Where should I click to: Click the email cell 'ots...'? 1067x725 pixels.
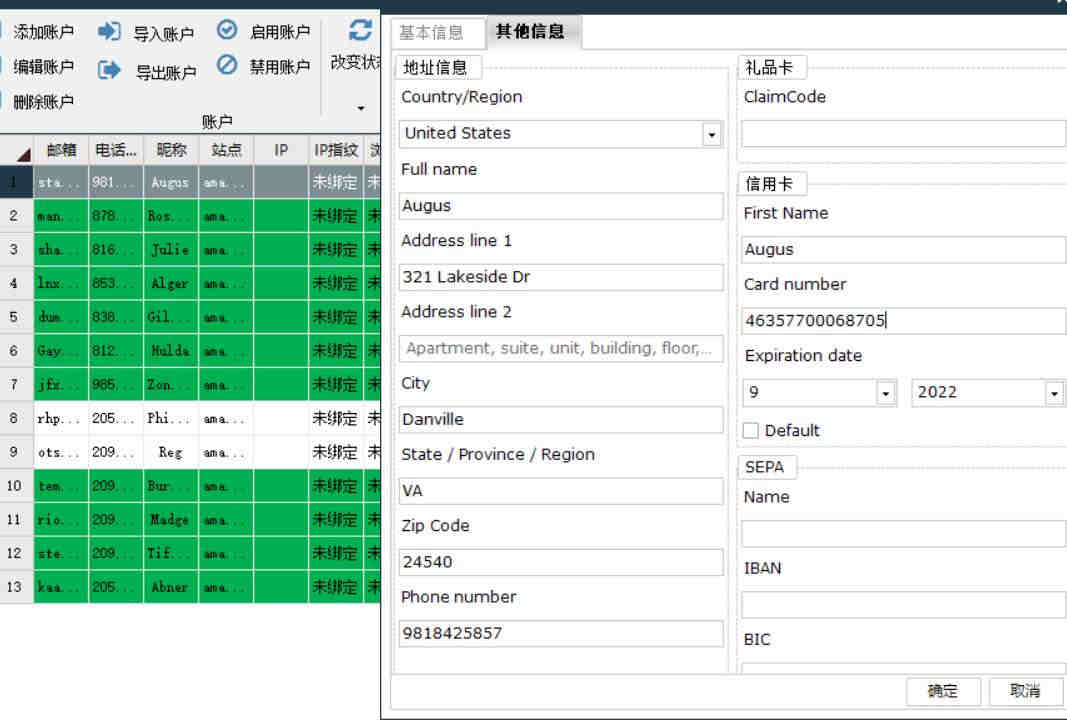(61, 452)
